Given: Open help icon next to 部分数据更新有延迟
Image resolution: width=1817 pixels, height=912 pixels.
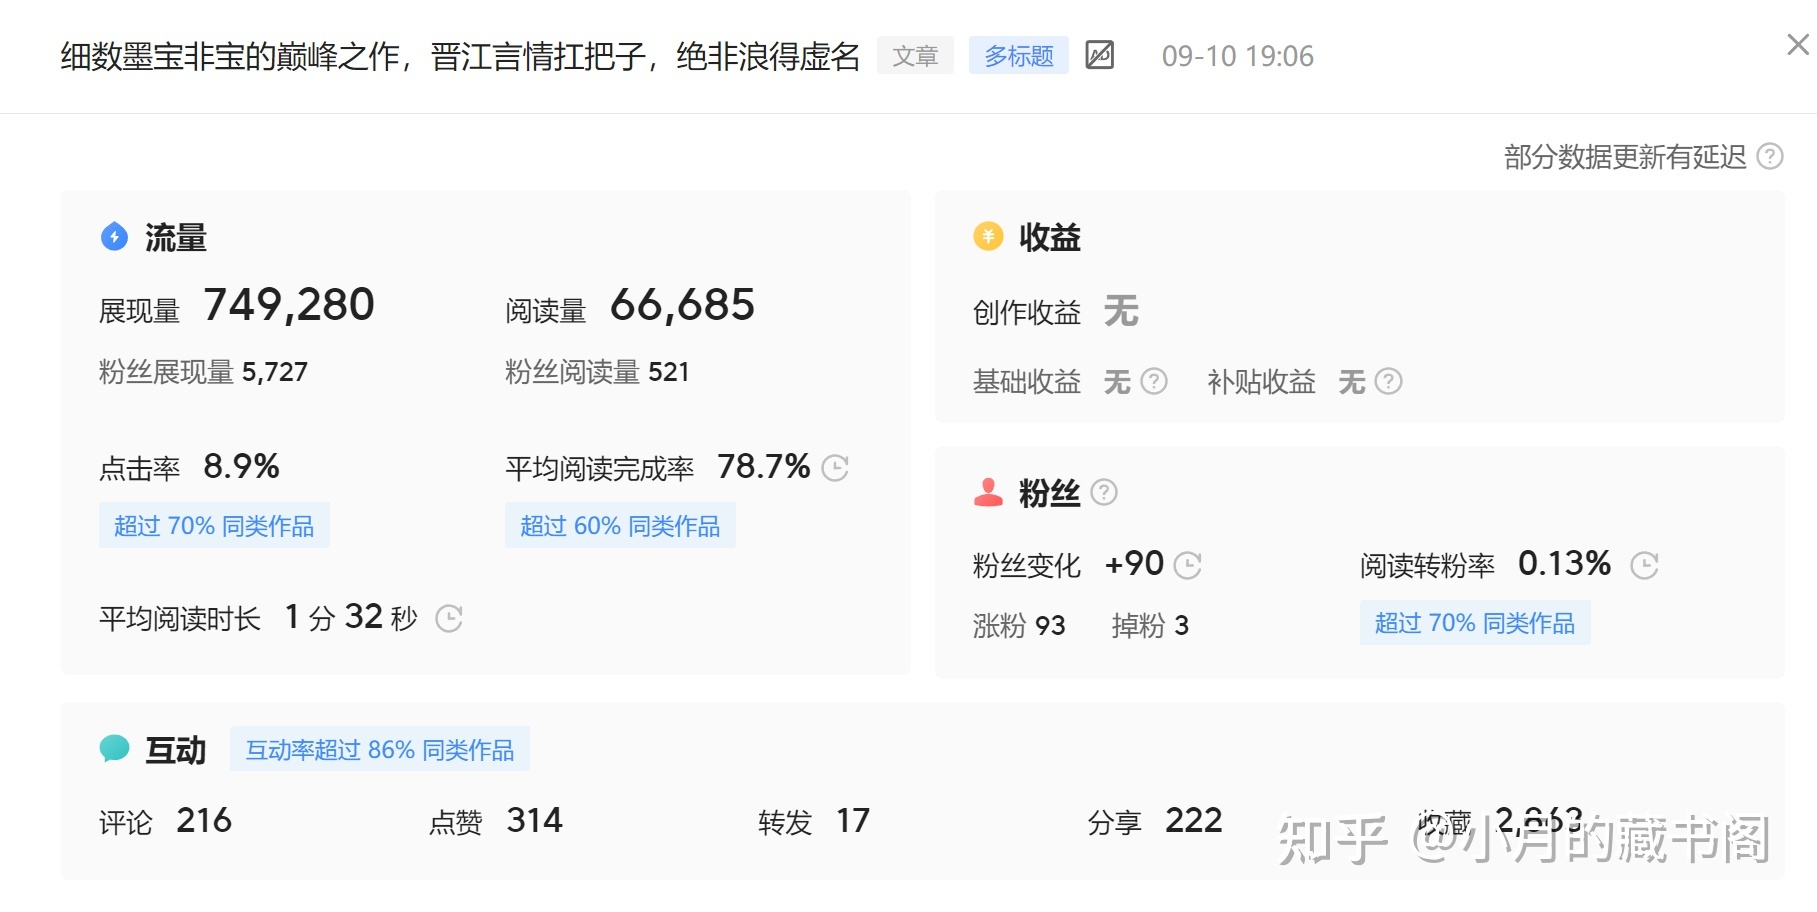Looking at the screenshot, I should [x=1770, y=157].
